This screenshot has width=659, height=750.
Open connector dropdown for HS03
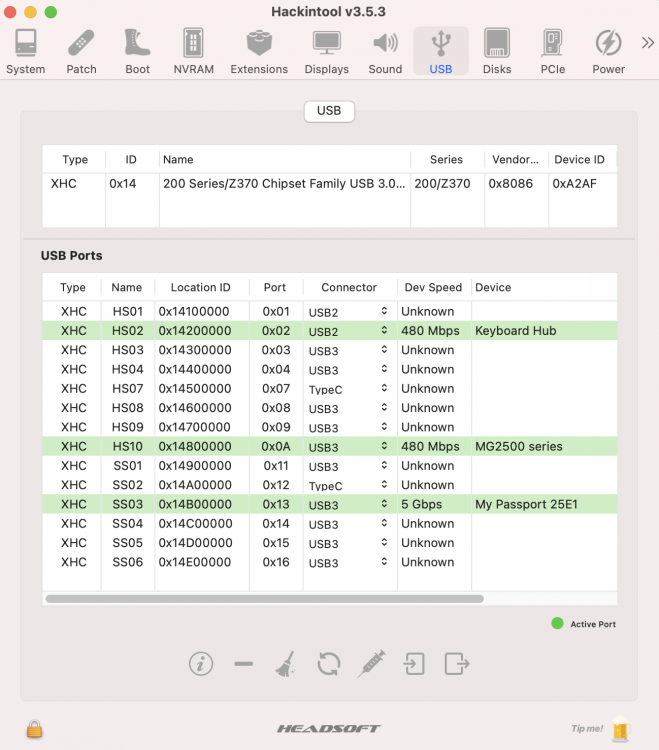pyautogui.click(x=384, y=350)
